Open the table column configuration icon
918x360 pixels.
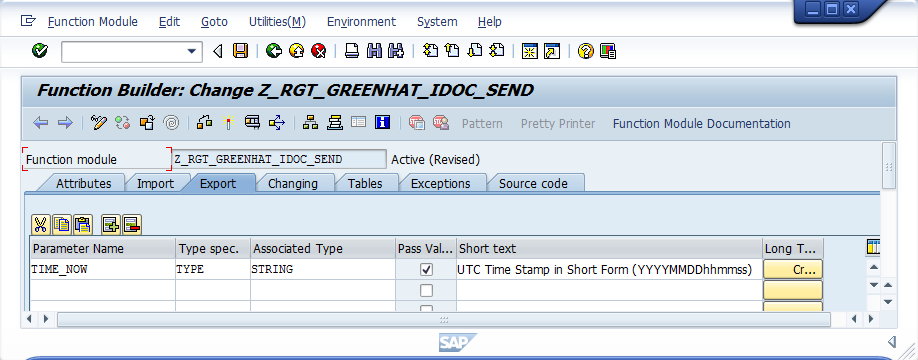coord(873,248)
